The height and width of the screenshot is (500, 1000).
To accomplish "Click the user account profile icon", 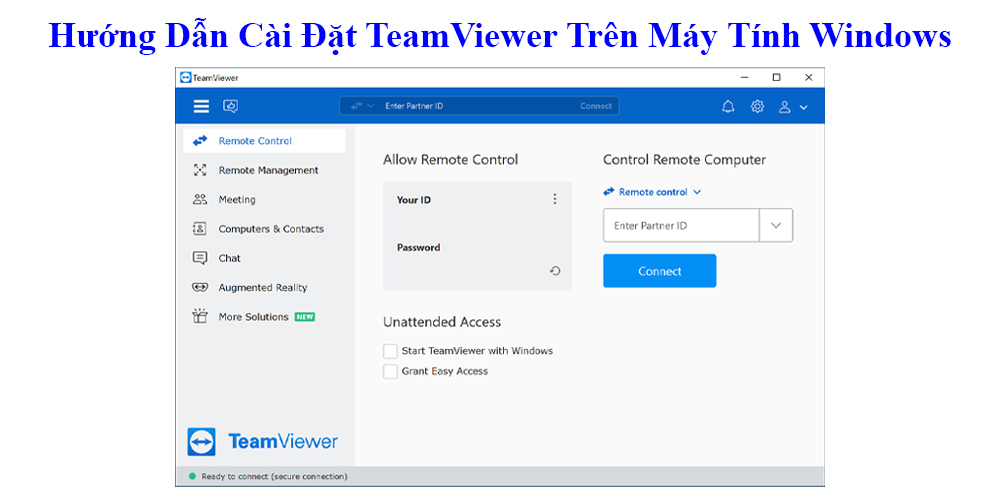I will [785, 107].
